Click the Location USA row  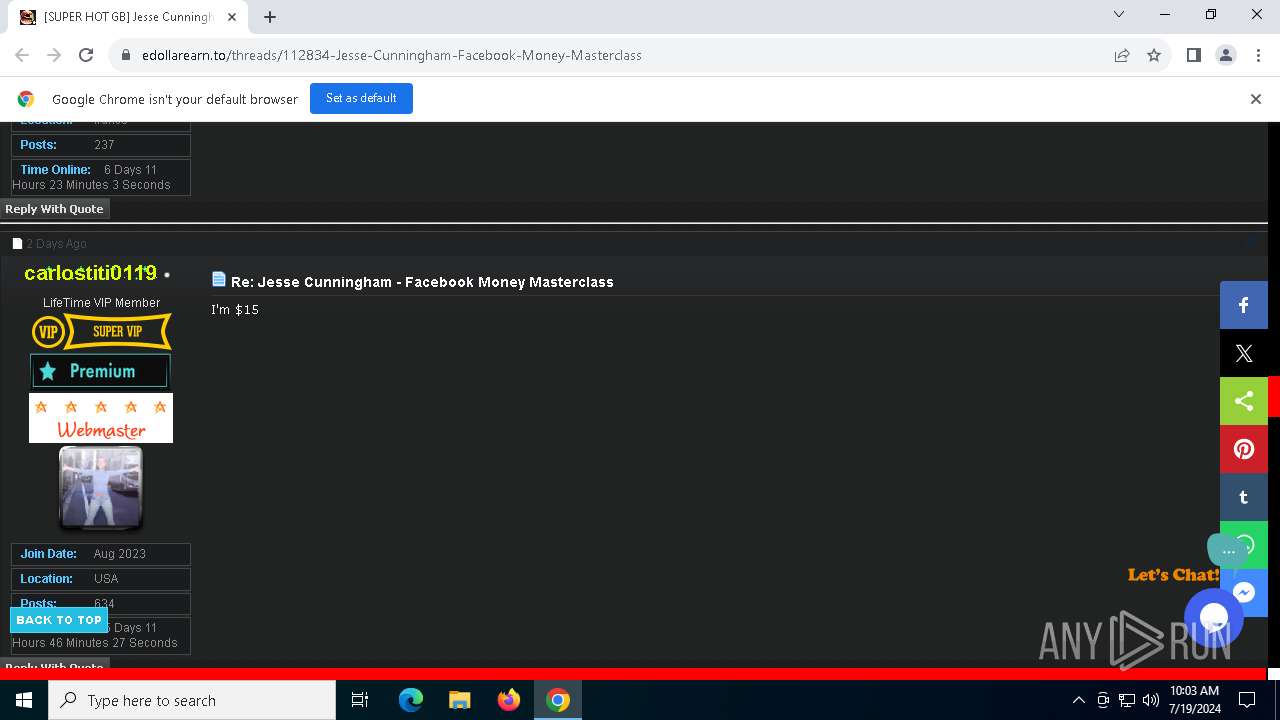coord(101,579)
